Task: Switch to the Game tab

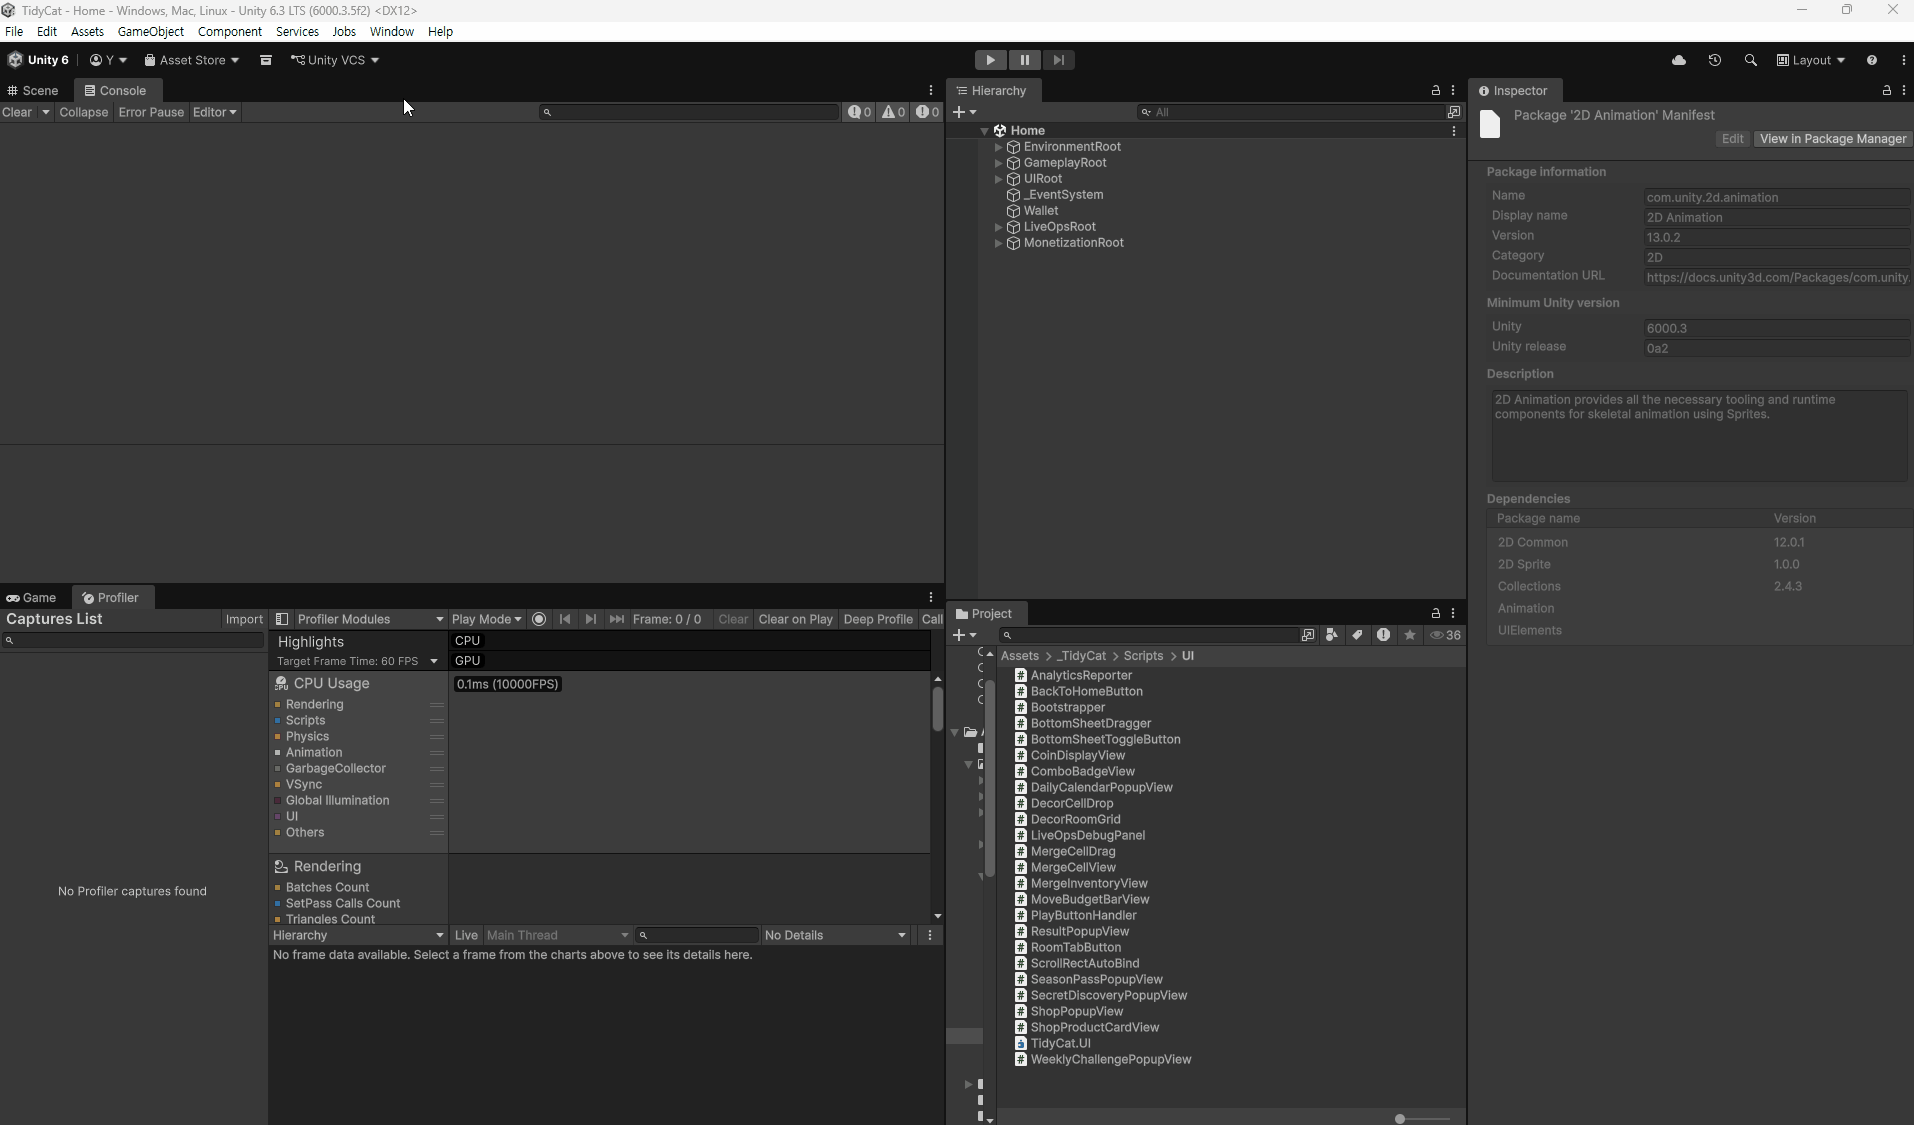Action: click(32, 598)
